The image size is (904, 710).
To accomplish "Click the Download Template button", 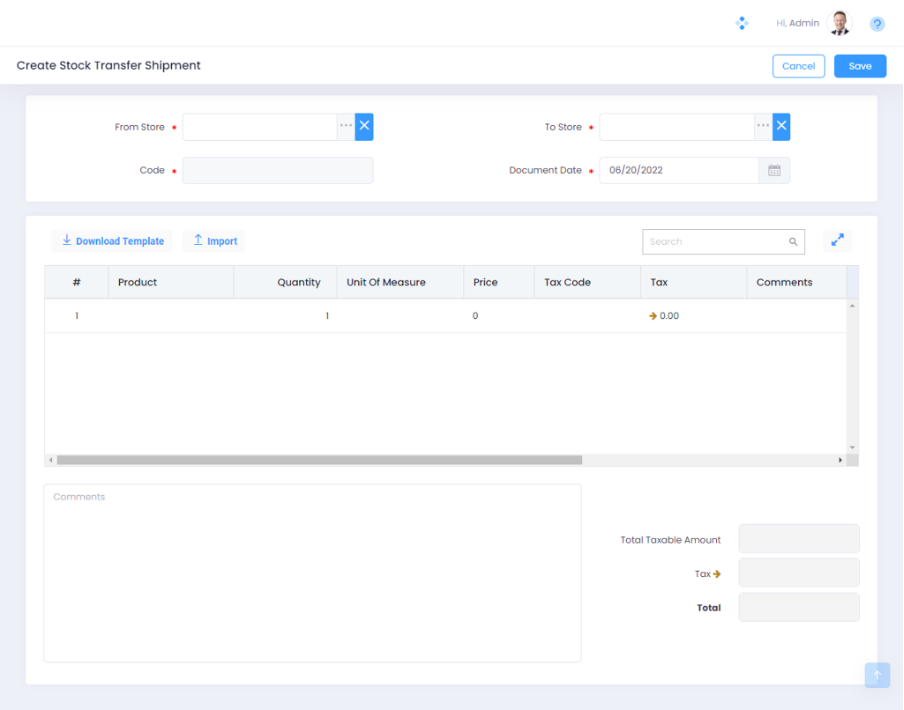I will pos(112,241).
